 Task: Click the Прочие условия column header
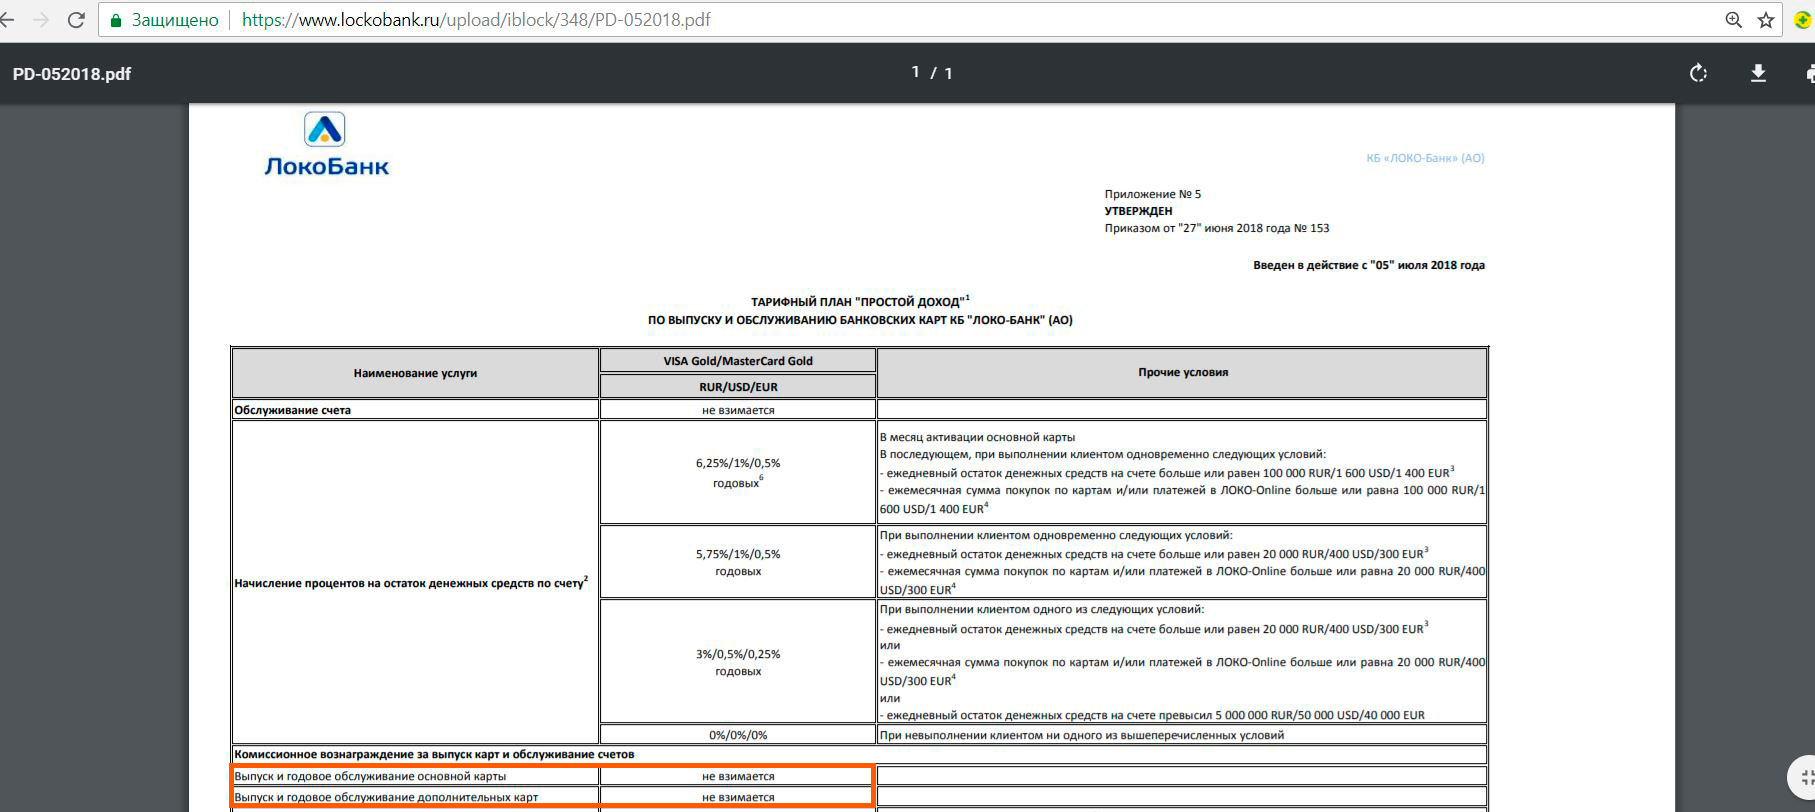pyautogui.click(x=1183, y=372)
